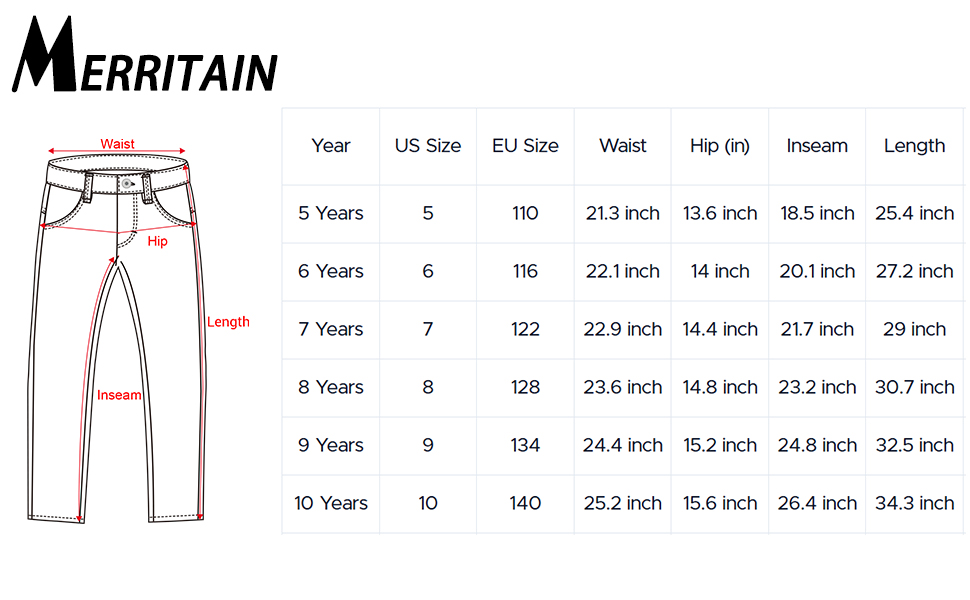Select the 5 Years row label
Image resolution: width=970 pixels, height=600 pixels.
pos(331,213)
